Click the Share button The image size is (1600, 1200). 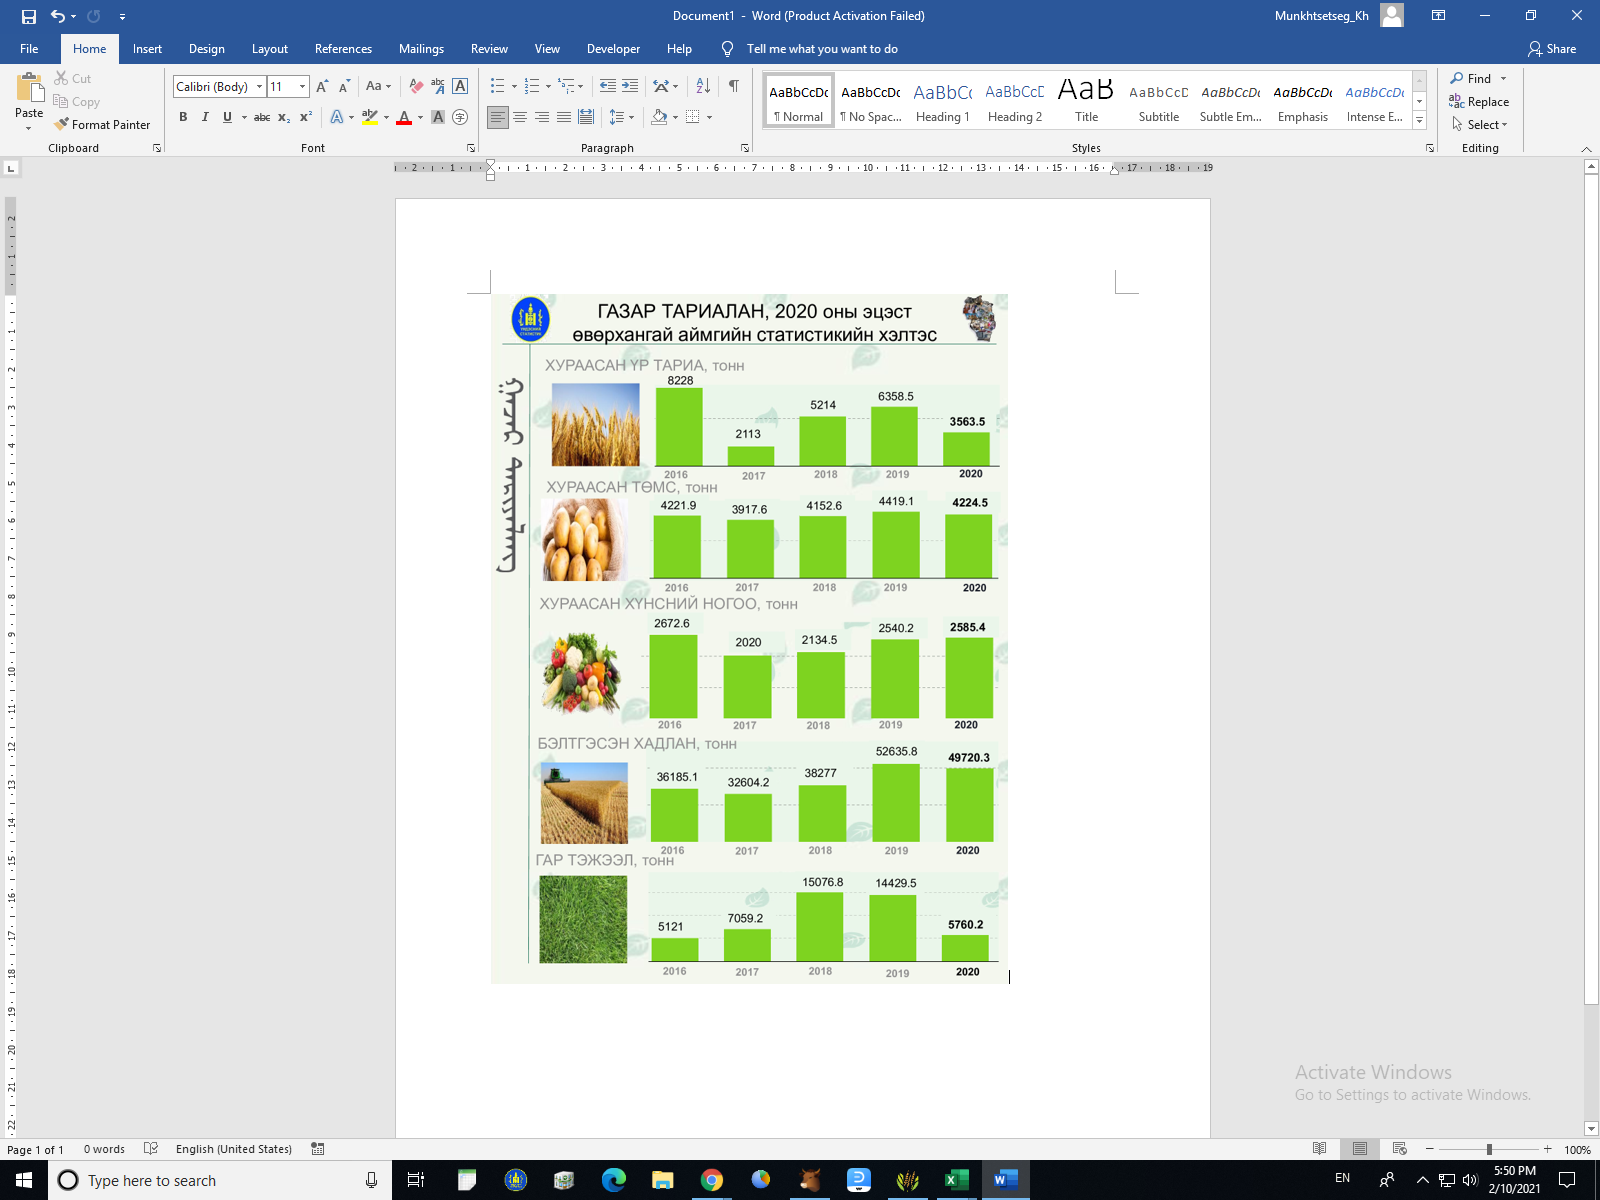click(x=1552, y=49)
